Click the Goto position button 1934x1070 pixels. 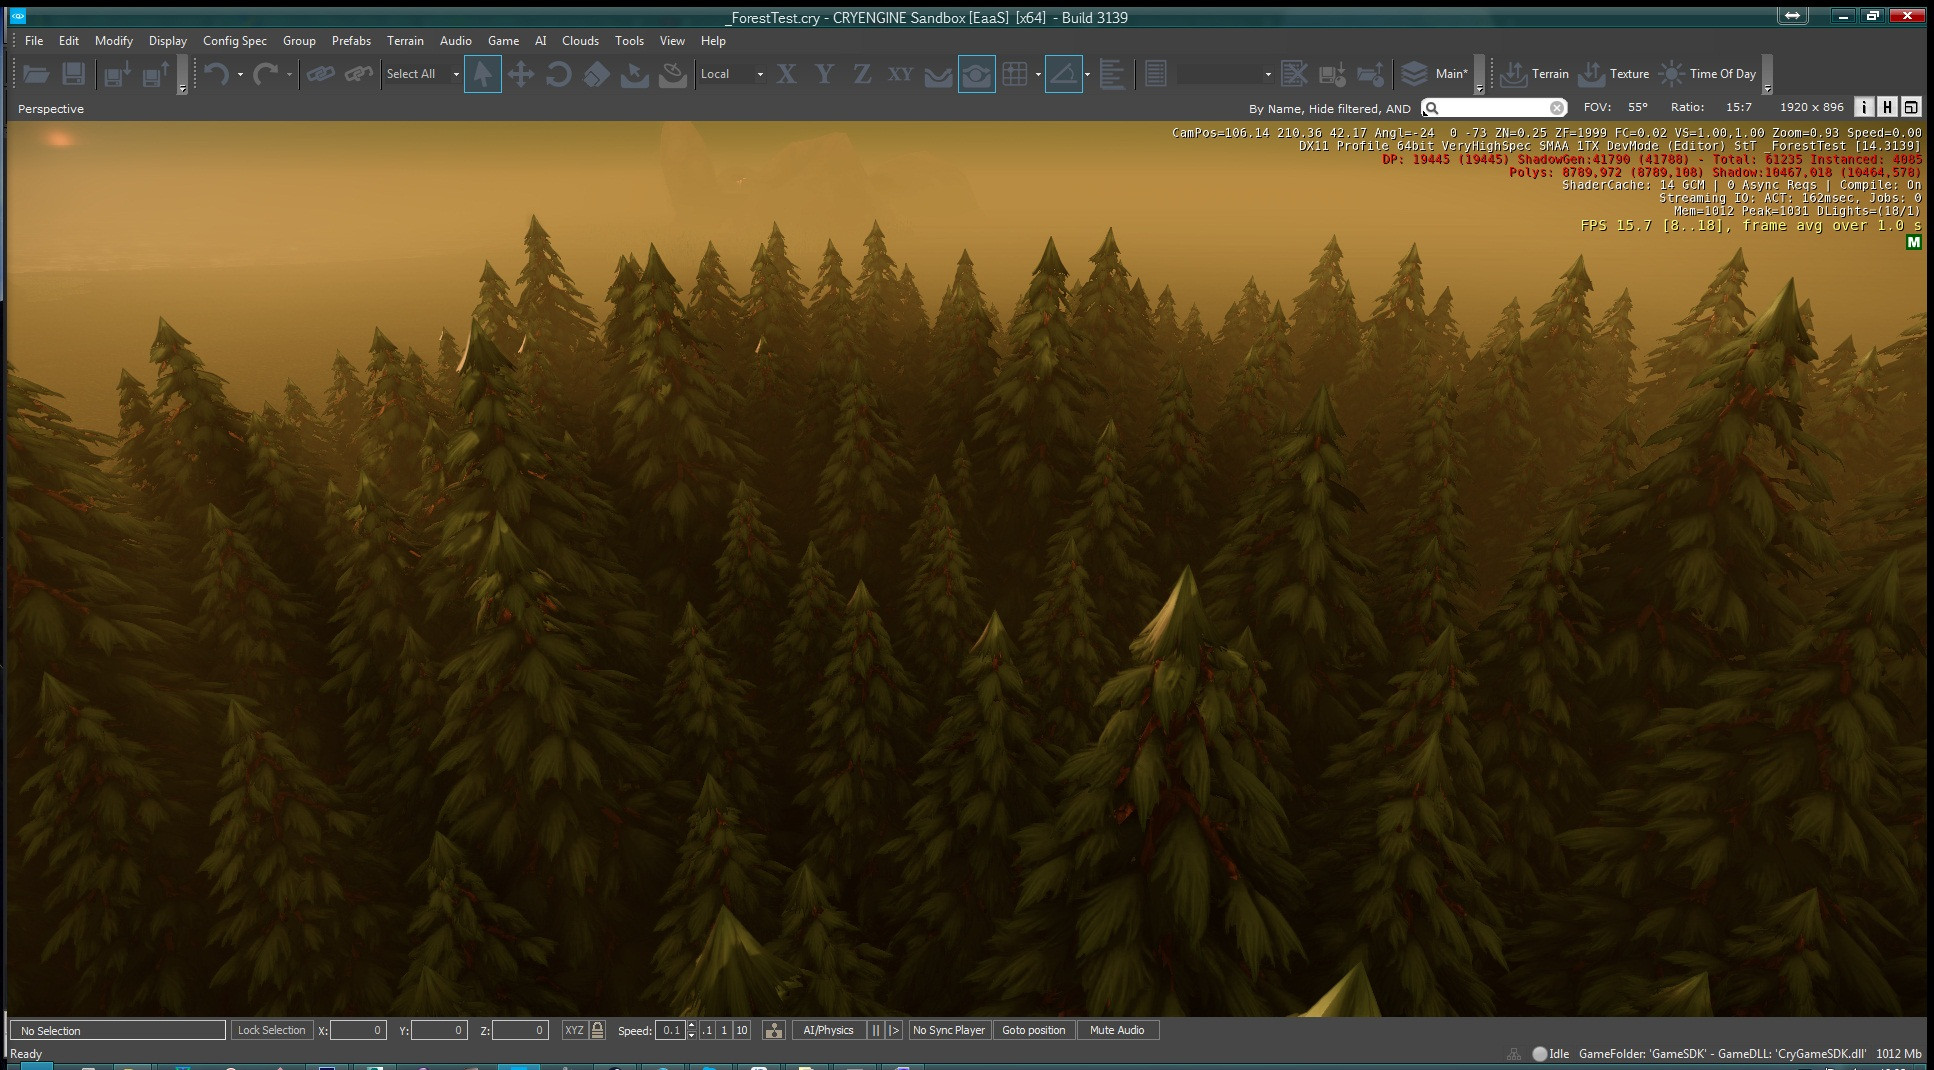(1033, 1030)
